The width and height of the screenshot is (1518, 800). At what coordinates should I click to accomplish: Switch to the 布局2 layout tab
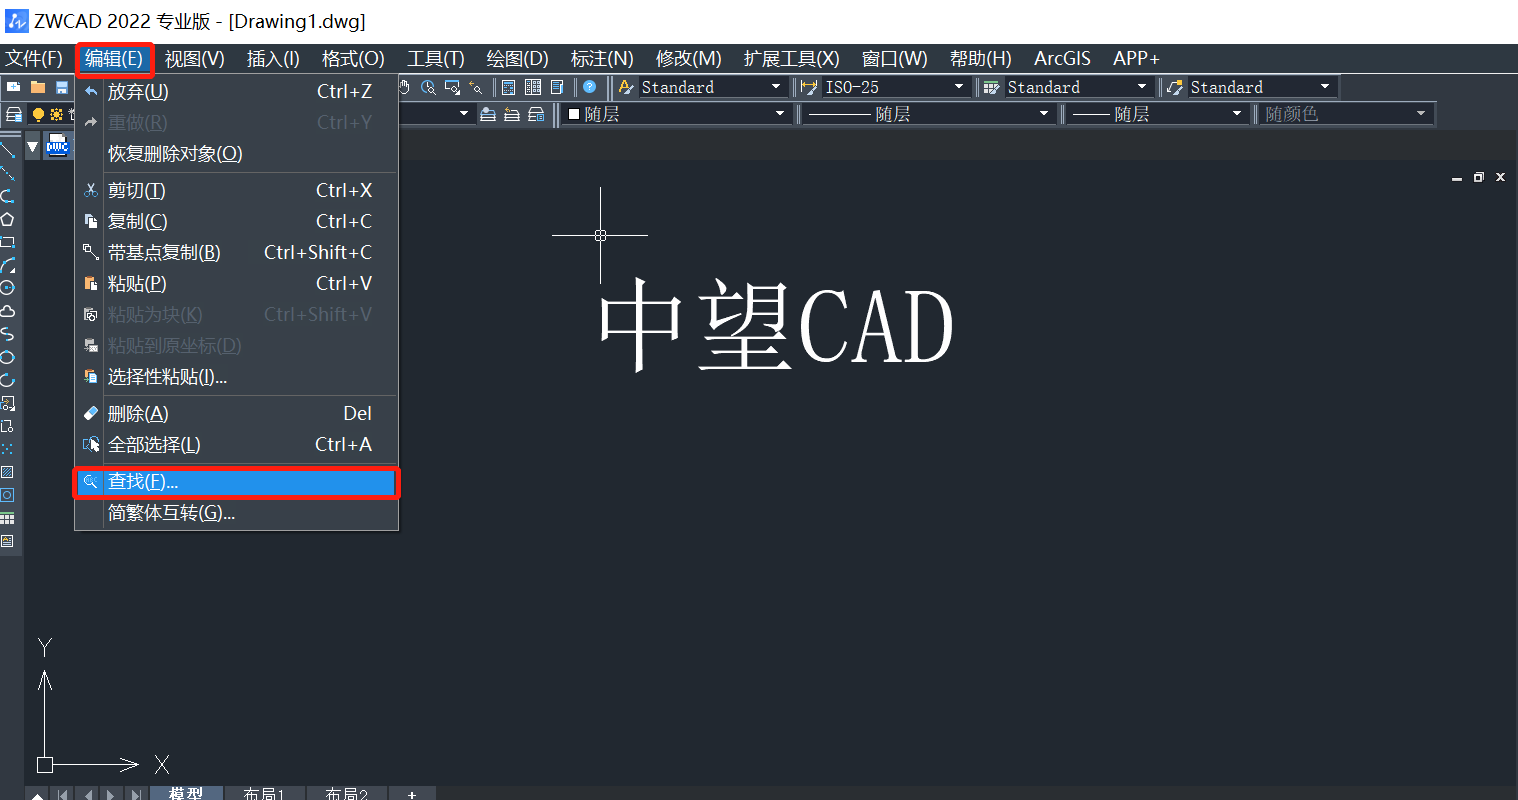[x=346, y=793]
